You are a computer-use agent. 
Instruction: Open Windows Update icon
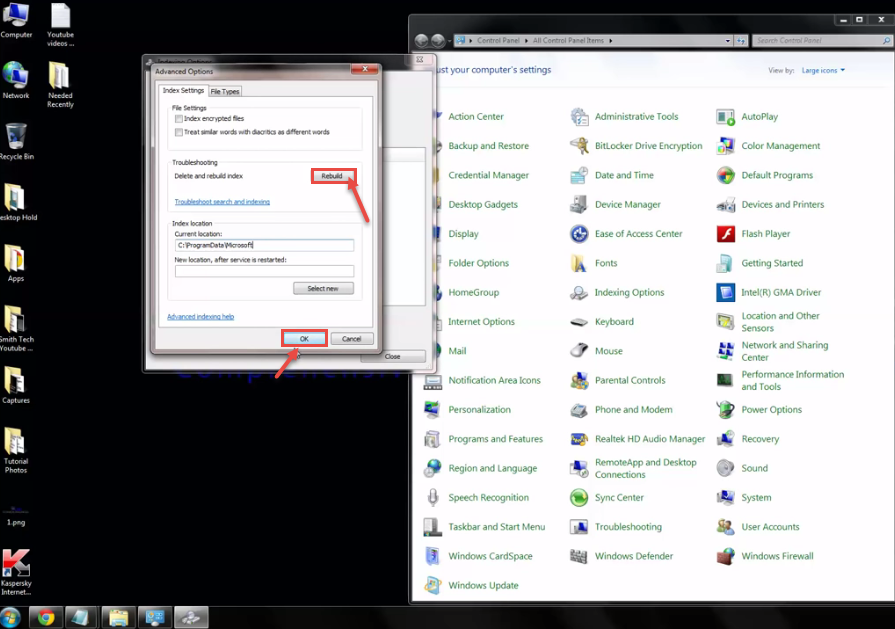[433, 585]
